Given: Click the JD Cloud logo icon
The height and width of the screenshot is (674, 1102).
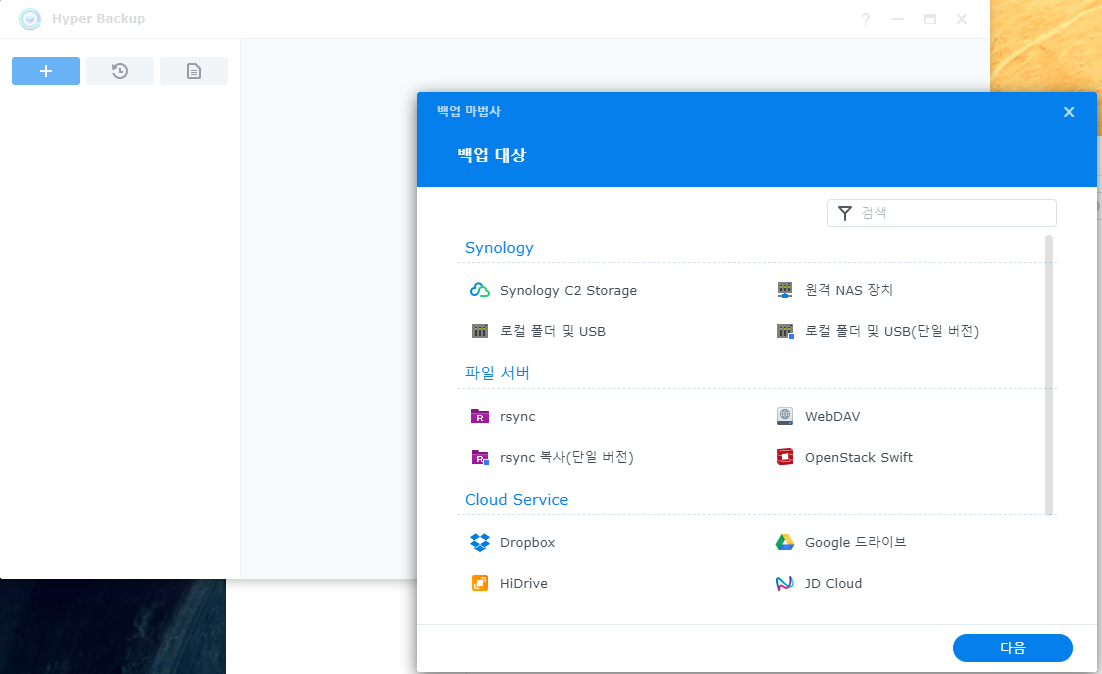Looking at the screenshot, I should coord(785,583).
